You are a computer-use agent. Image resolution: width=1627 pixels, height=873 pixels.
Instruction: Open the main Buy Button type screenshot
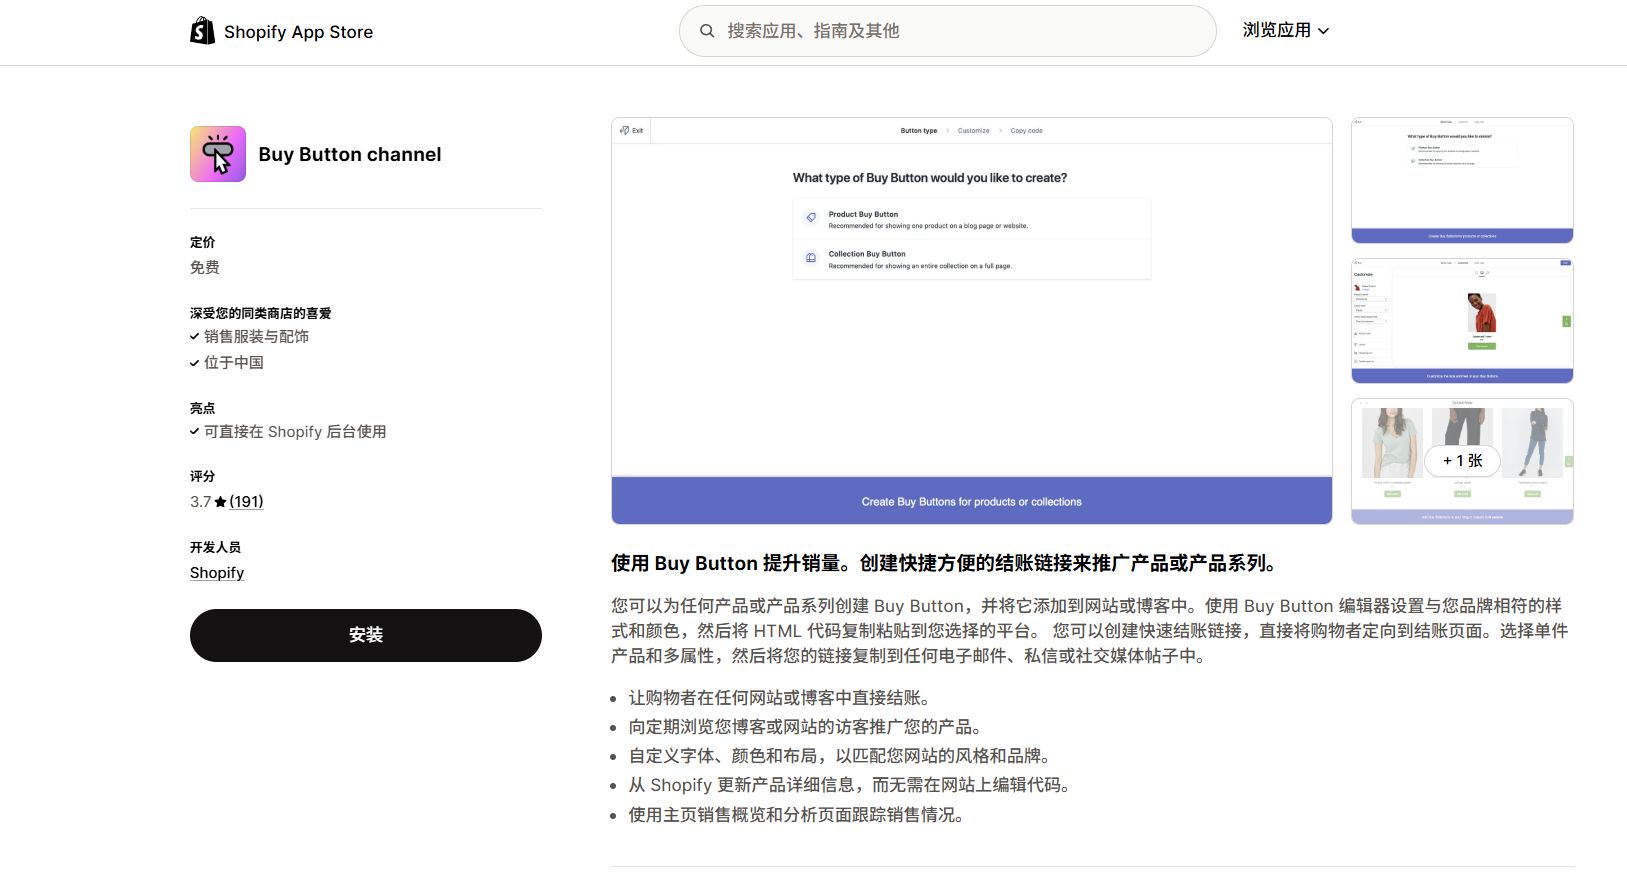pyautogui.click(x=972, y=321)
